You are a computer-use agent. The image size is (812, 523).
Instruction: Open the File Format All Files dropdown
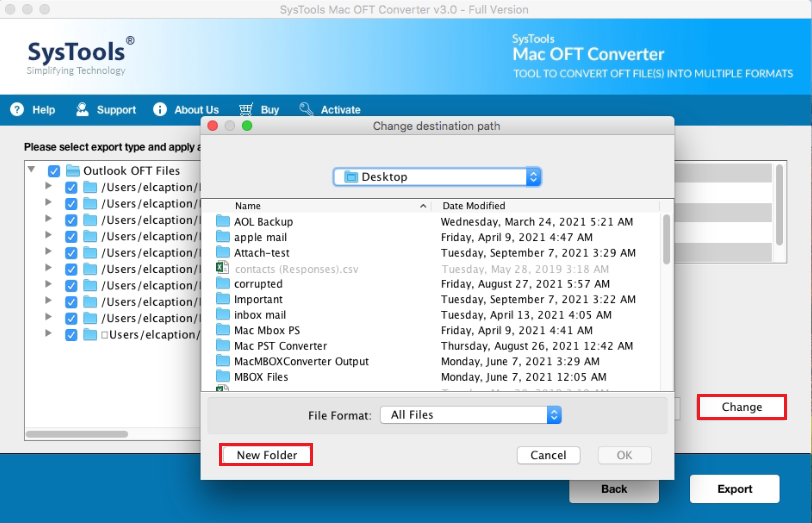pyautogui.click(x=471, y=415)
